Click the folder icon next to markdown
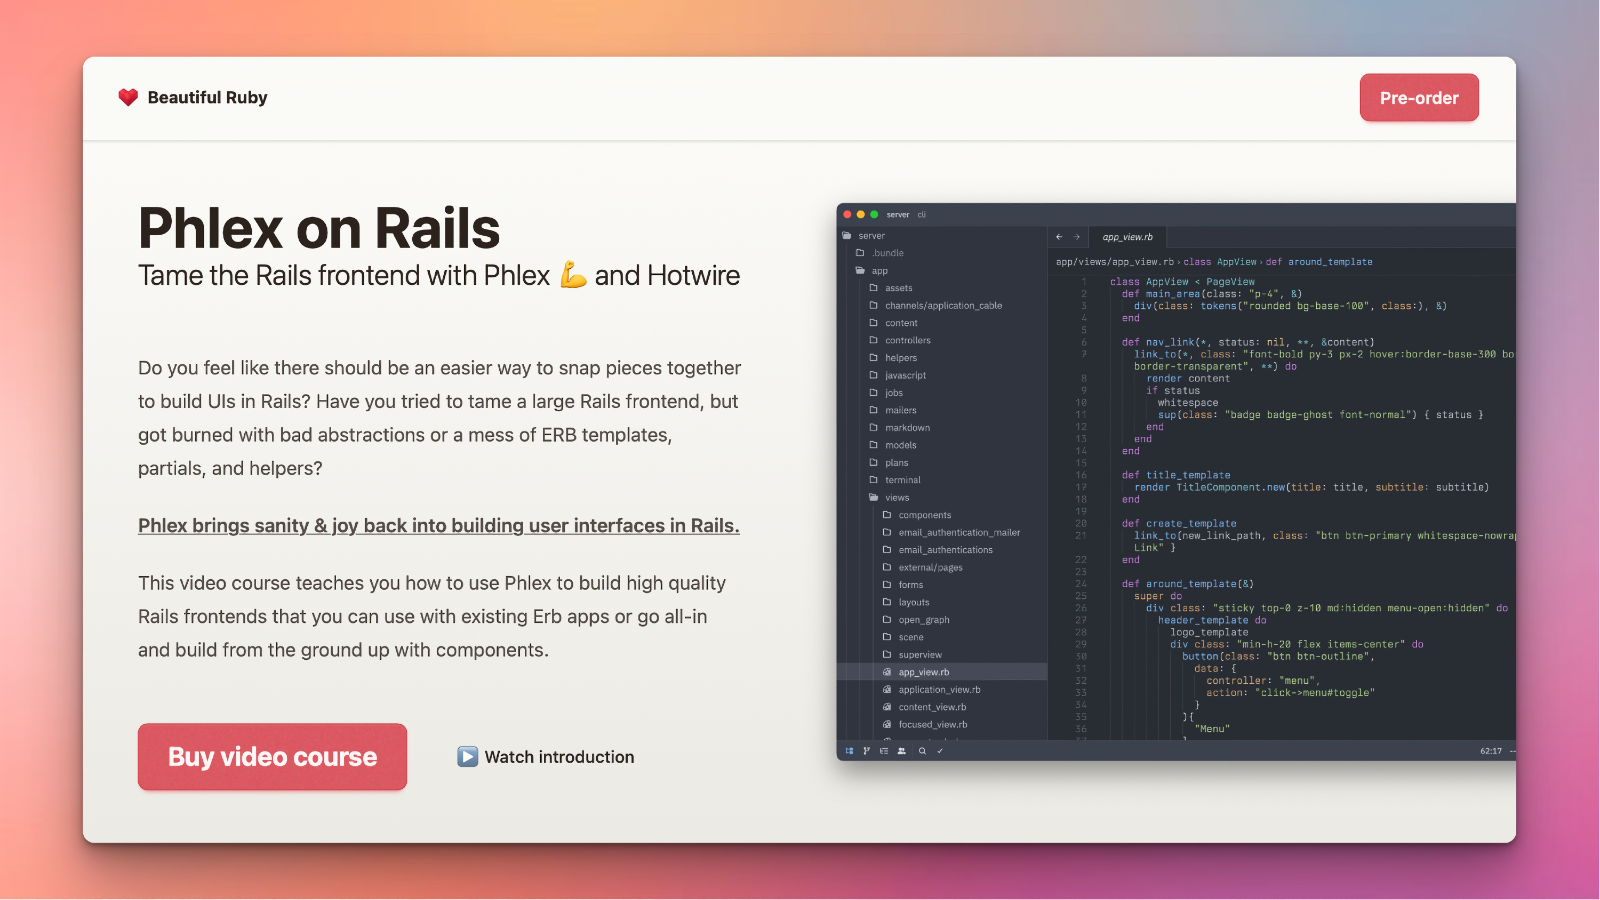1600x900 pixels. 874,428
